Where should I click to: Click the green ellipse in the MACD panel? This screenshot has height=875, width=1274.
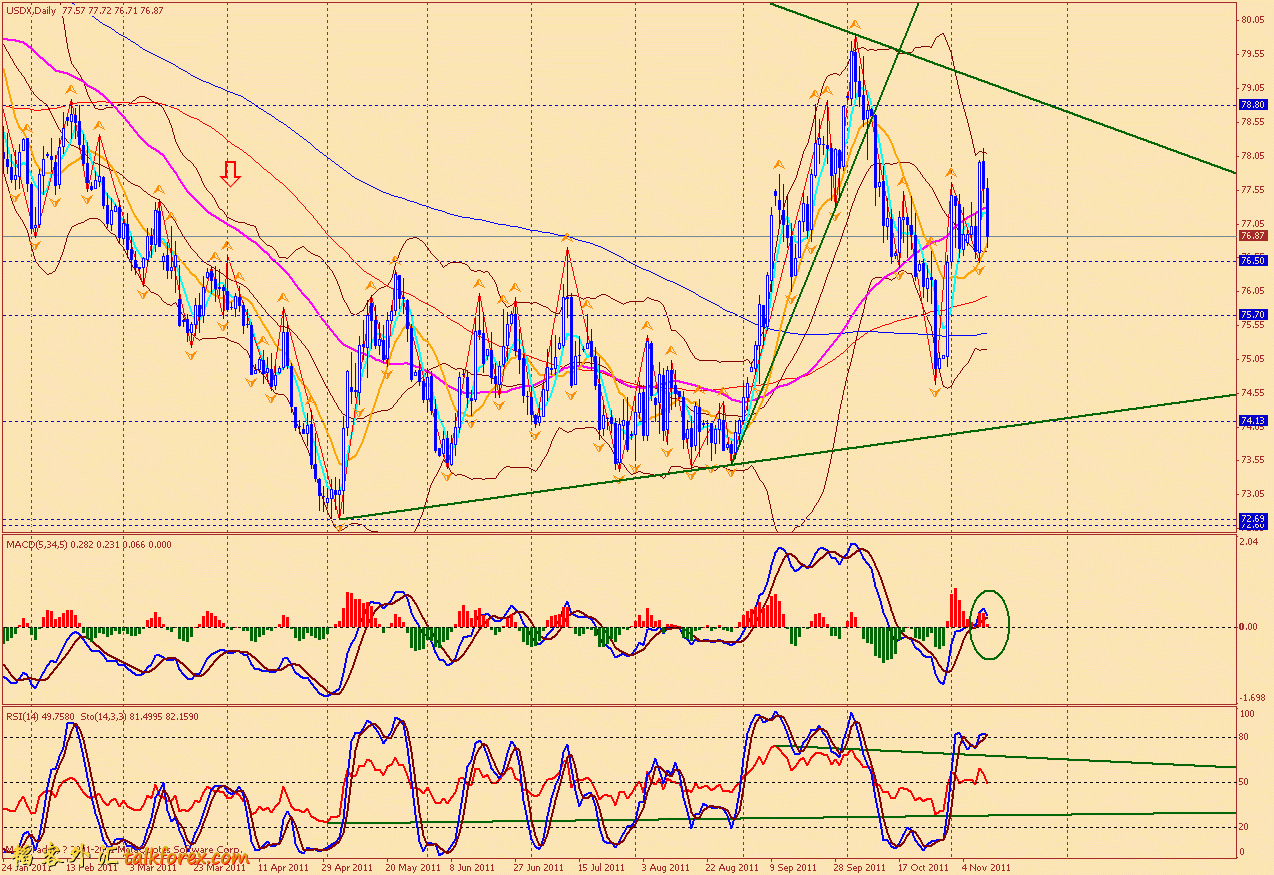coord(989,624)
